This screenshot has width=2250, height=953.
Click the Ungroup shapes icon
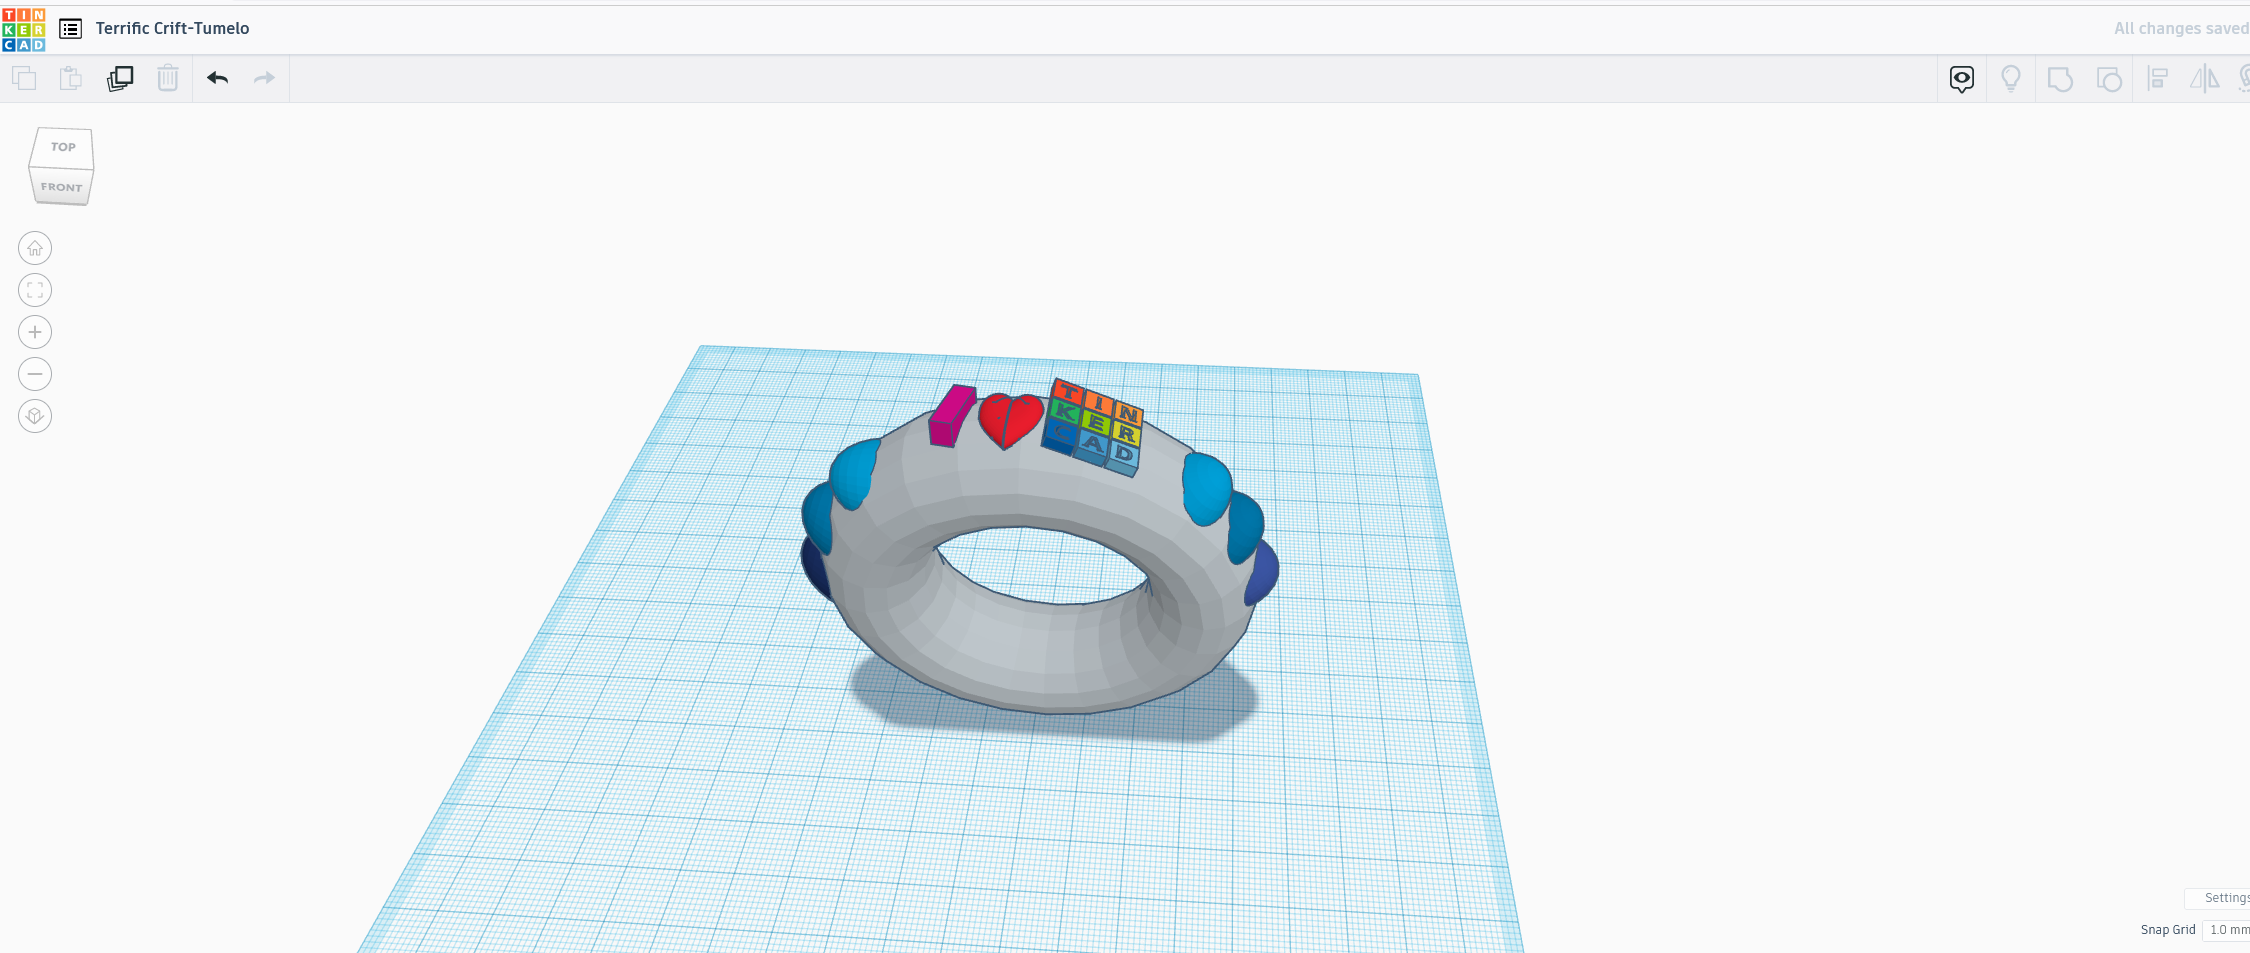click(x=2109, y=79)
